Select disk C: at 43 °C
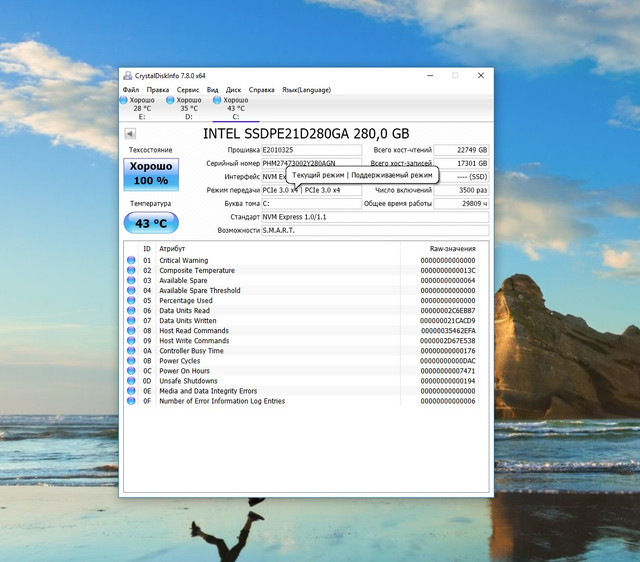The image size is (640, 562). pos(236,108)
